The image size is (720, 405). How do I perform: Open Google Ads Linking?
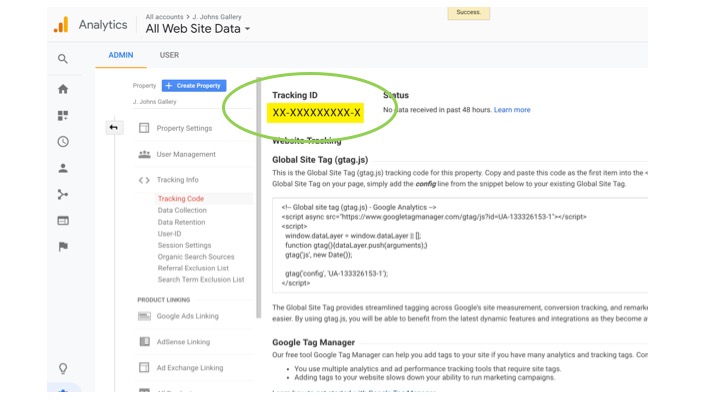(x=187, y=316)
